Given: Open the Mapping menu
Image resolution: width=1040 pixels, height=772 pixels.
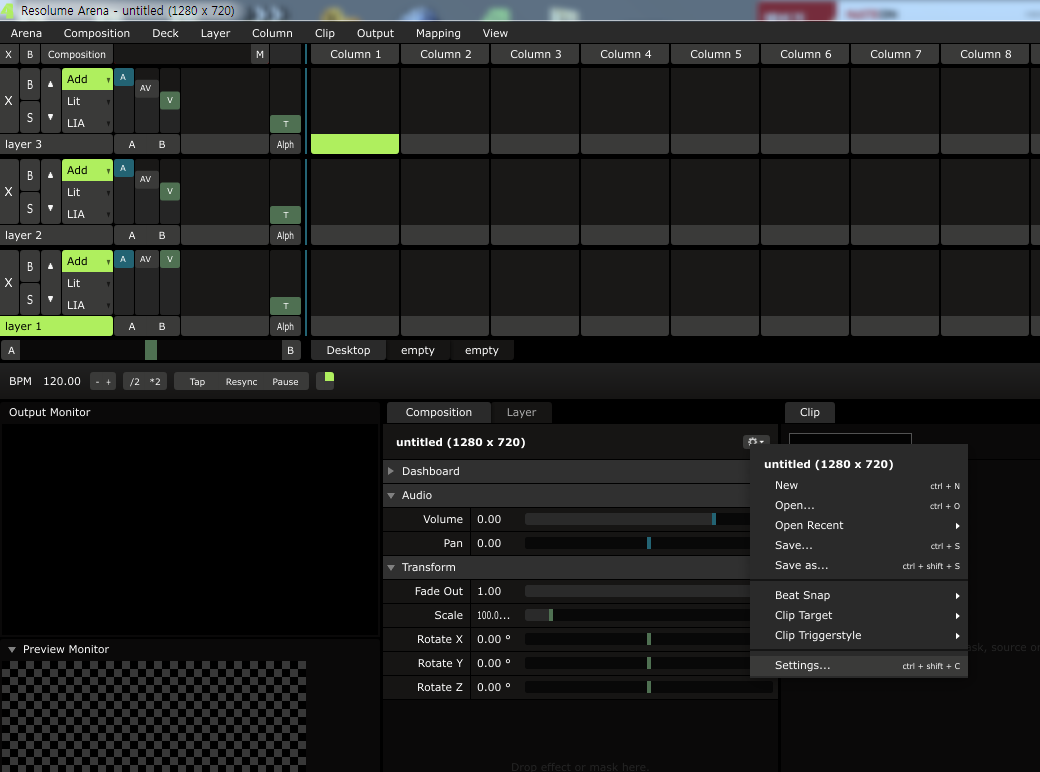Looking at the screenshot, I should [x=438, y=33].
